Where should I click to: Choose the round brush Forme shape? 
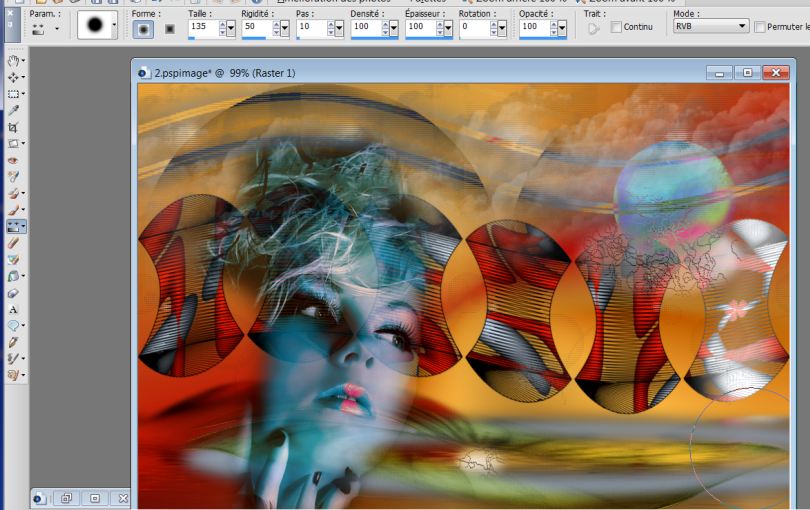pyautogui.click(x=143, y=29)
